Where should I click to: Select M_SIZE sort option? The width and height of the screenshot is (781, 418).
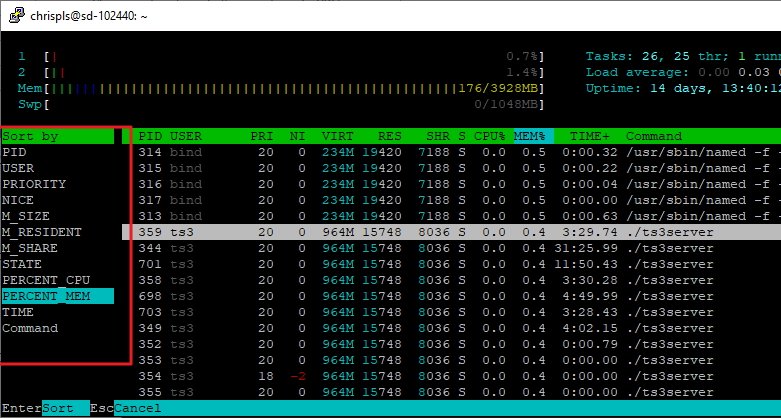(26, 216)
